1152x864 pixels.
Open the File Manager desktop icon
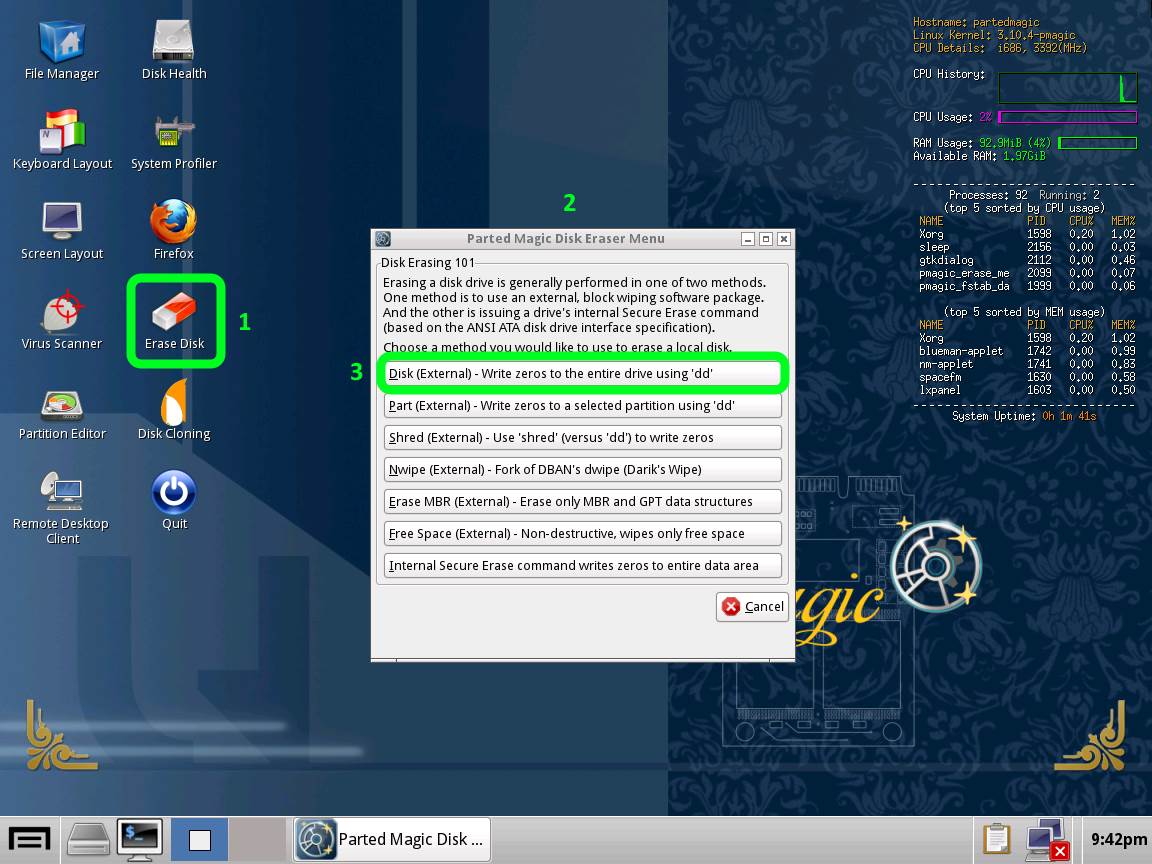coord(62,50)
